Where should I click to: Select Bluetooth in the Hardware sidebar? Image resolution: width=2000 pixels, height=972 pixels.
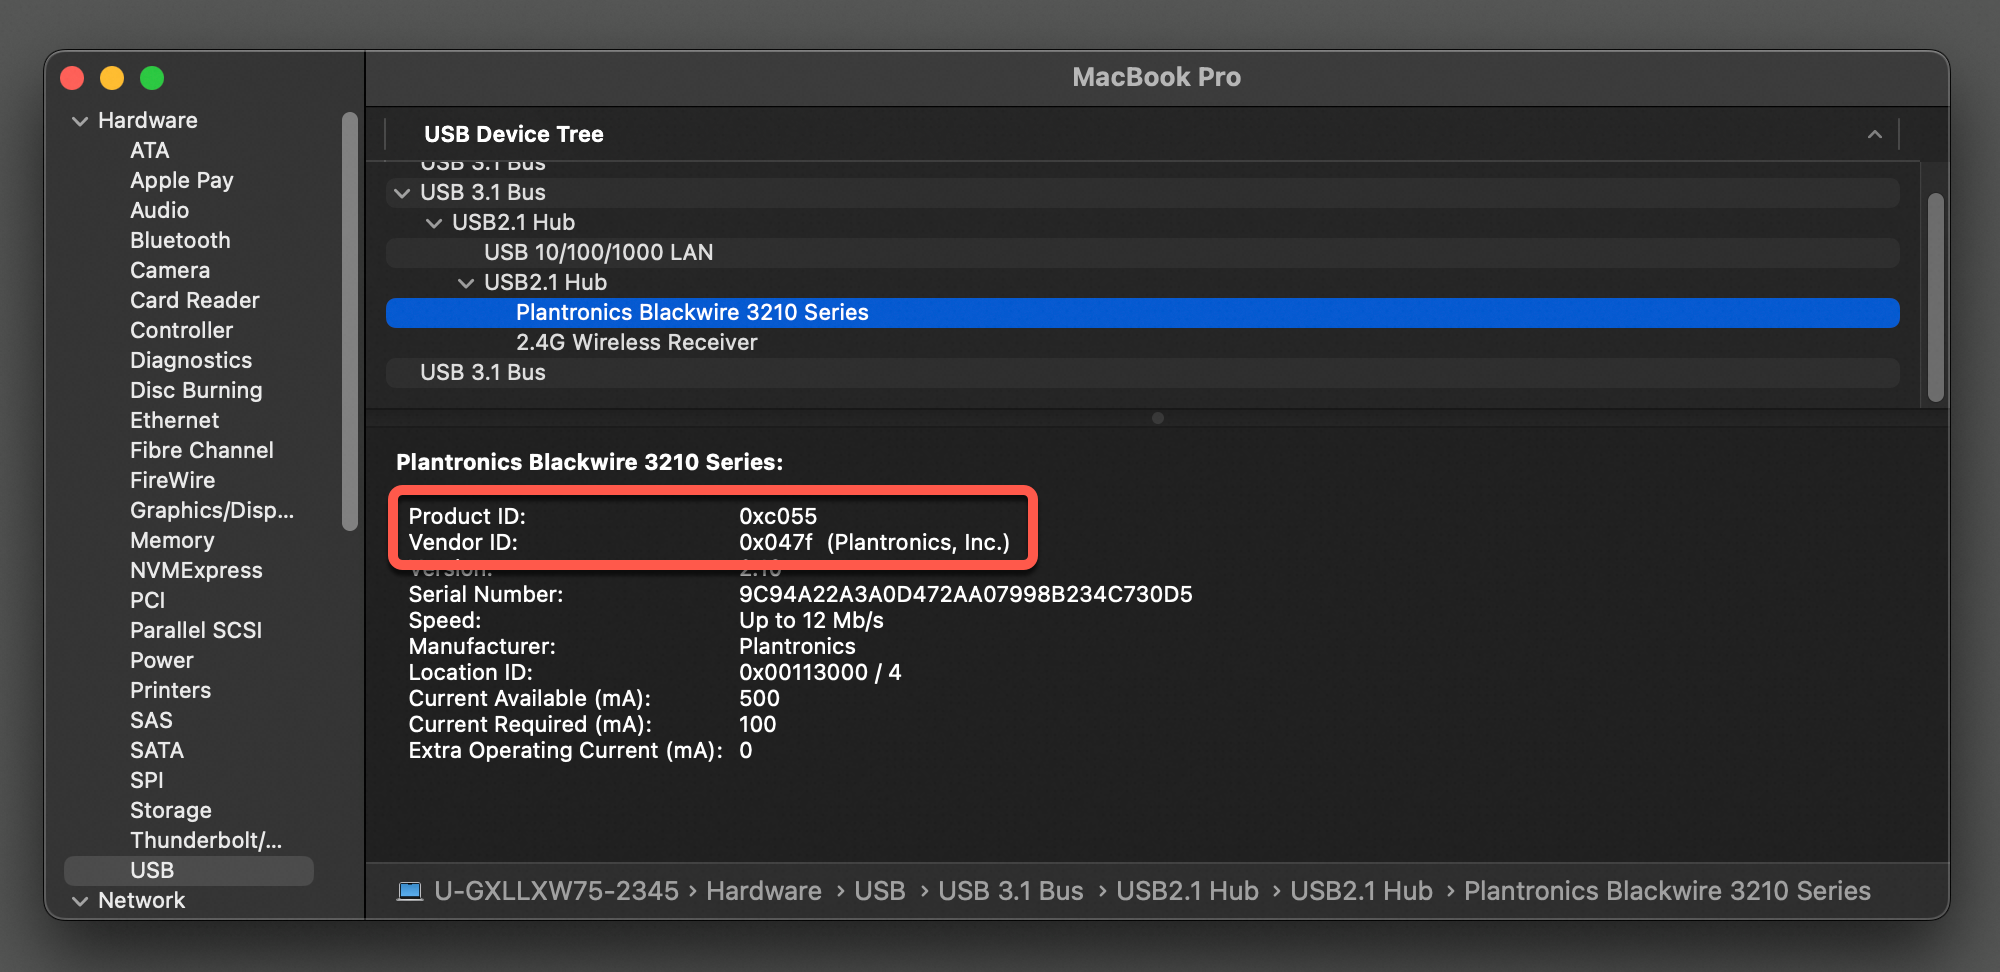coord(180,240)
